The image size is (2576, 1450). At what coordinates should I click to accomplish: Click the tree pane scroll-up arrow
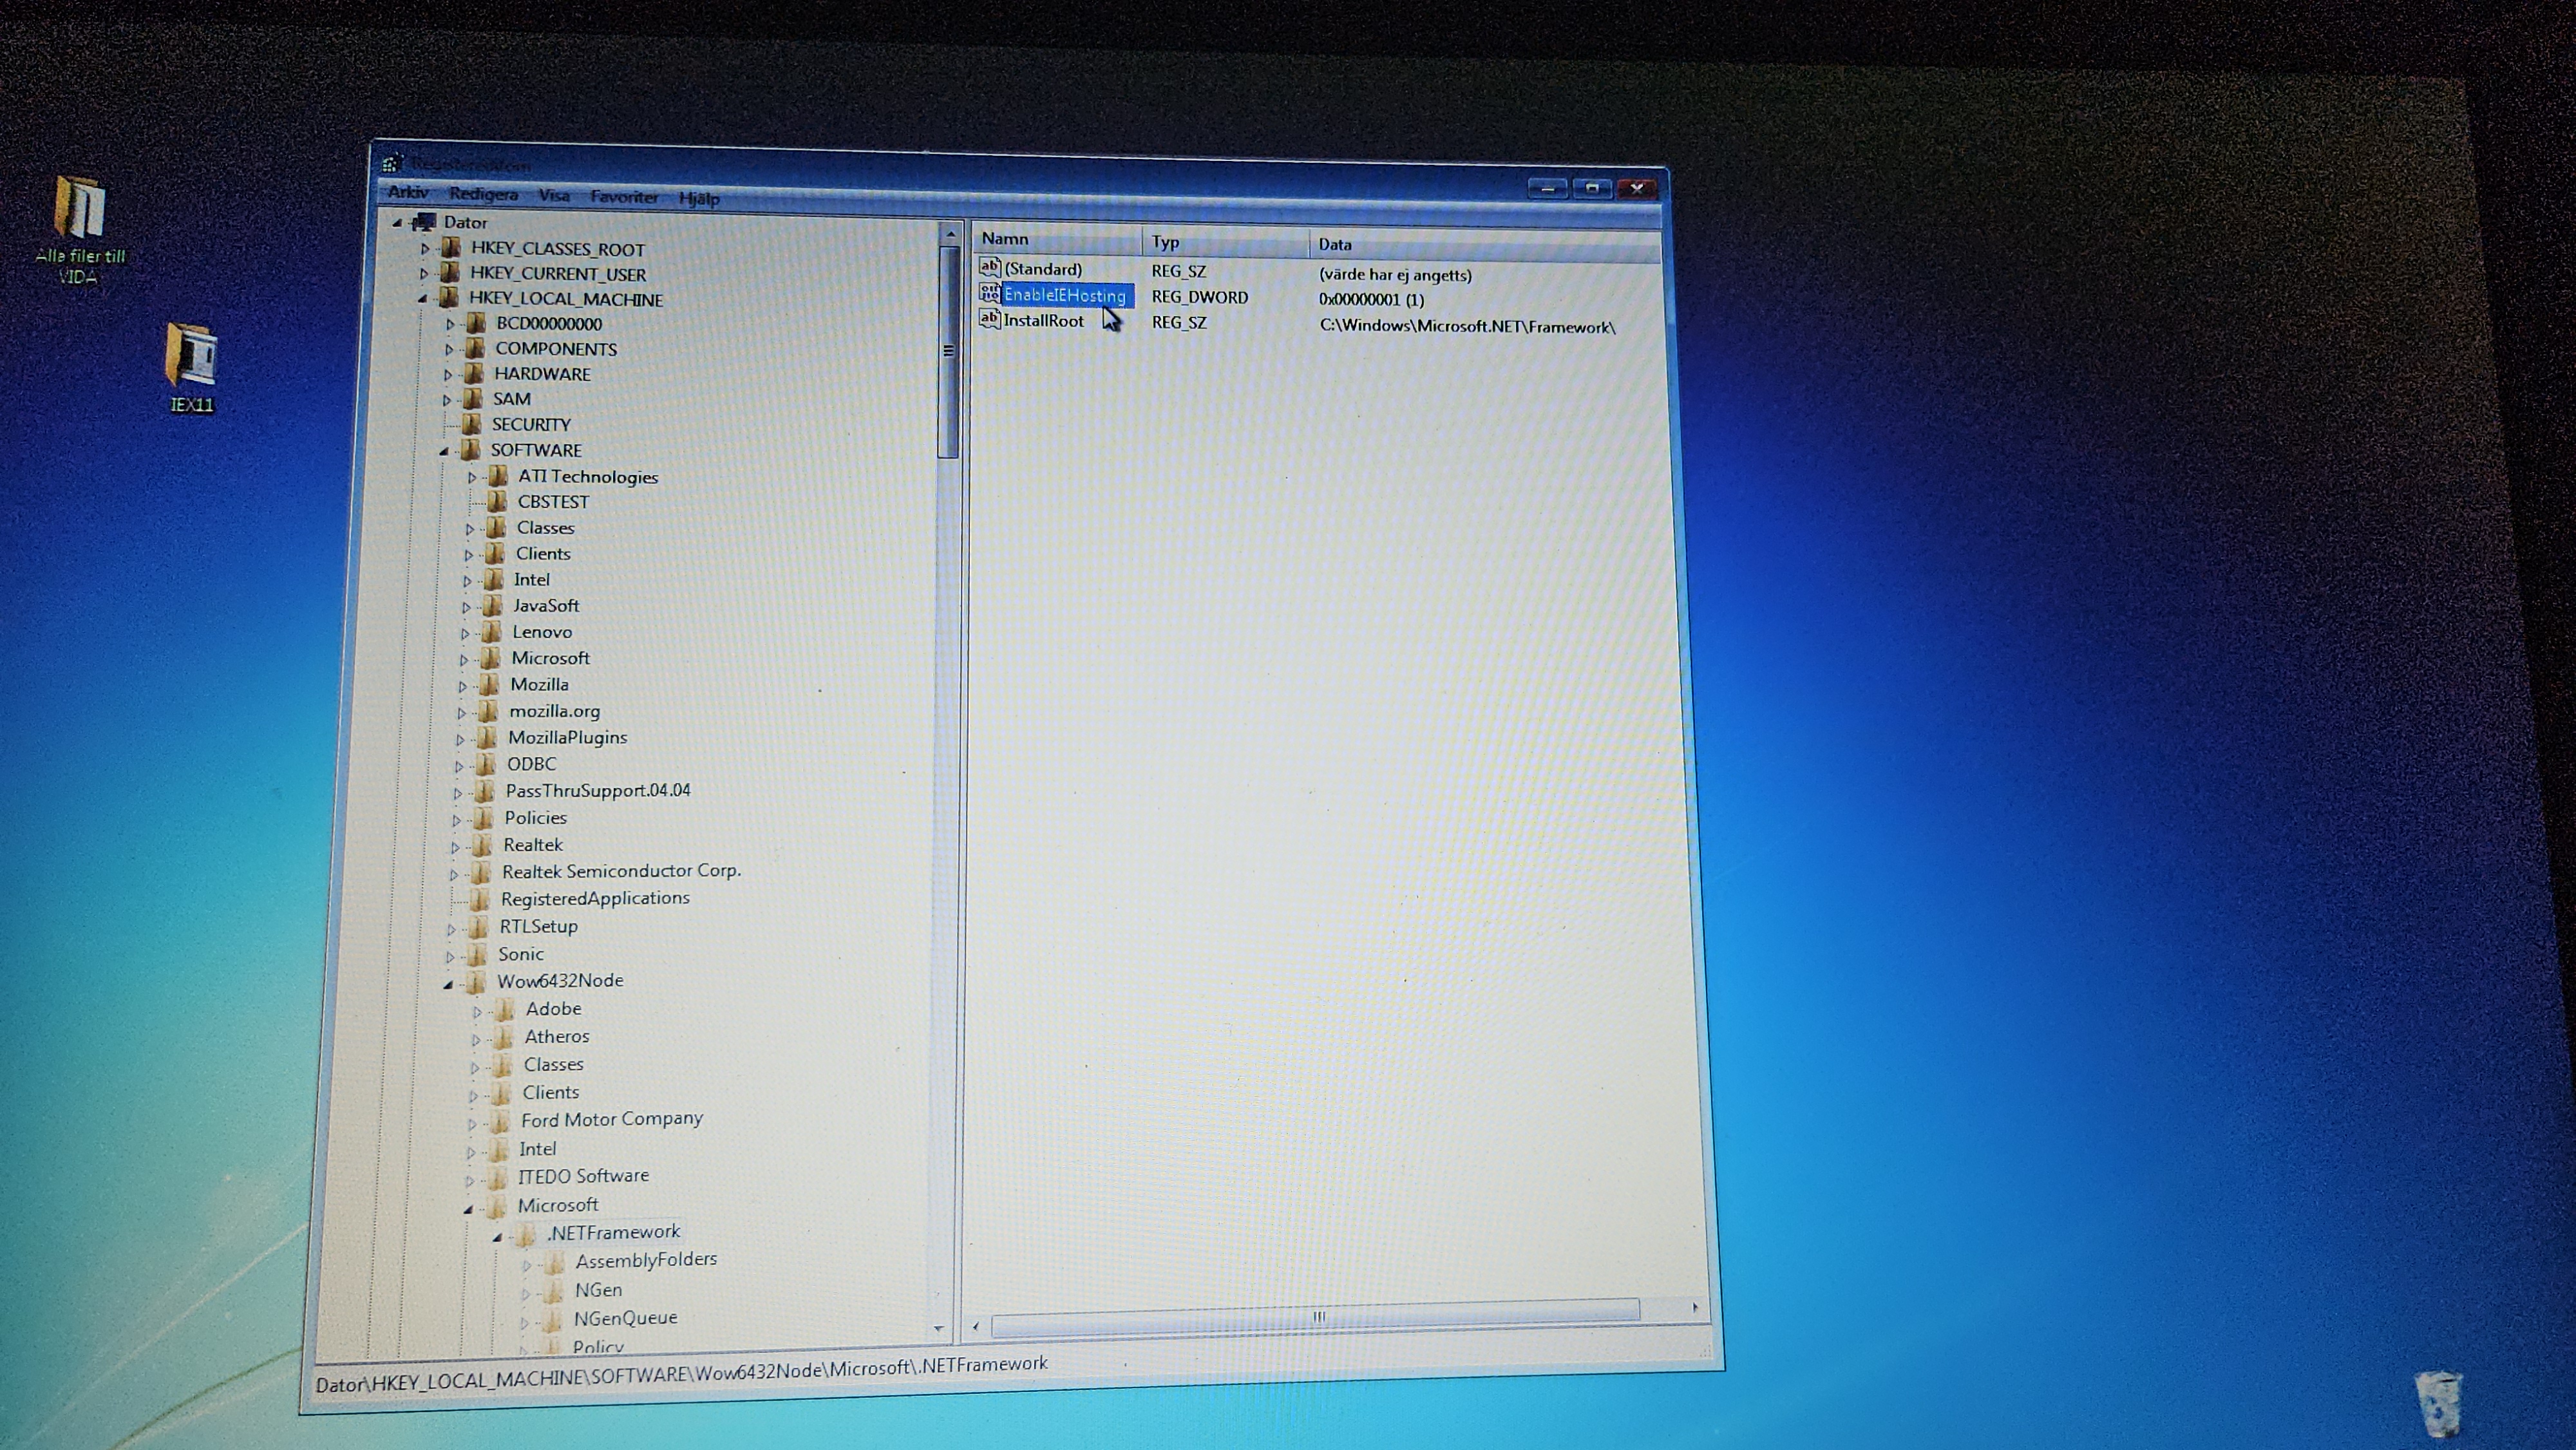[x=950, y=234]
